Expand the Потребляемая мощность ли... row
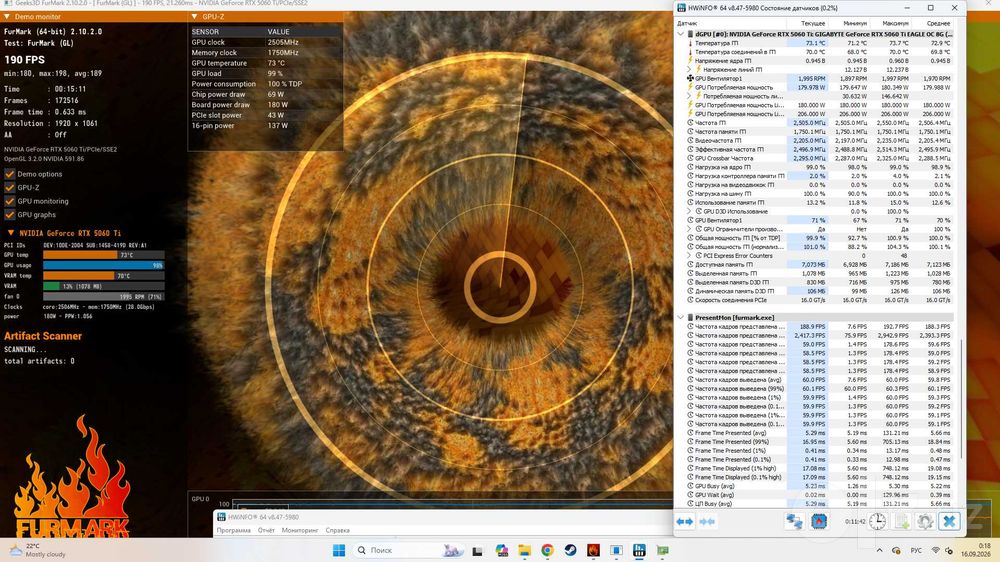The image size is (1000, 562). (x=689, y=96)
